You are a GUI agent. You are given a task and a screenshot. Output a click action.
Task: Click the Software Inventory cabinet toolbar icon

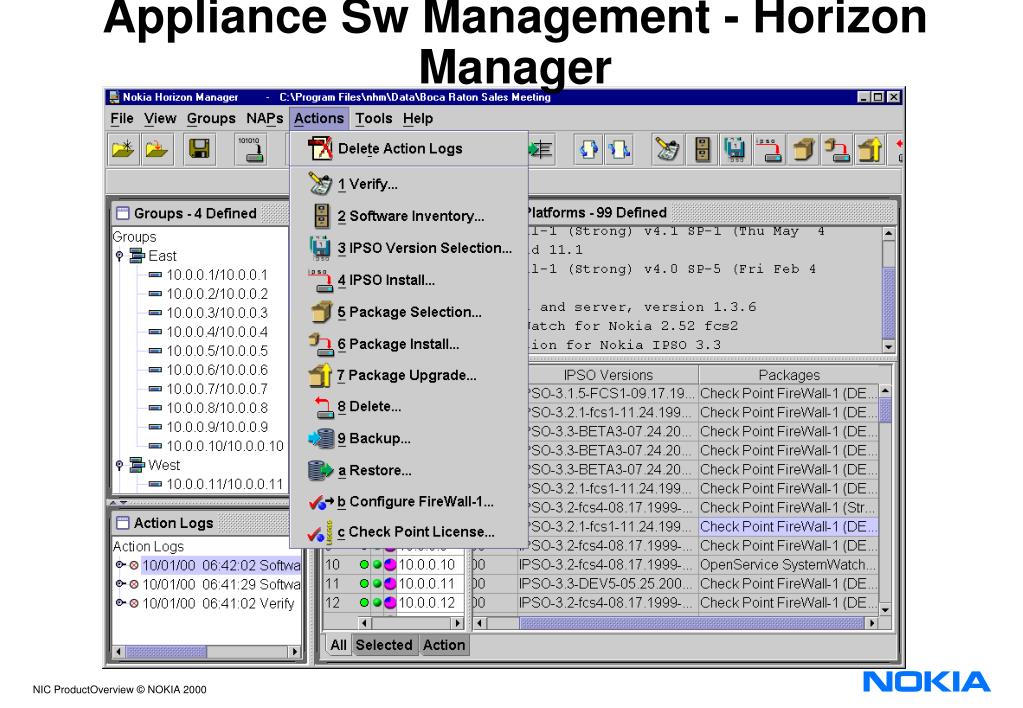702,149
